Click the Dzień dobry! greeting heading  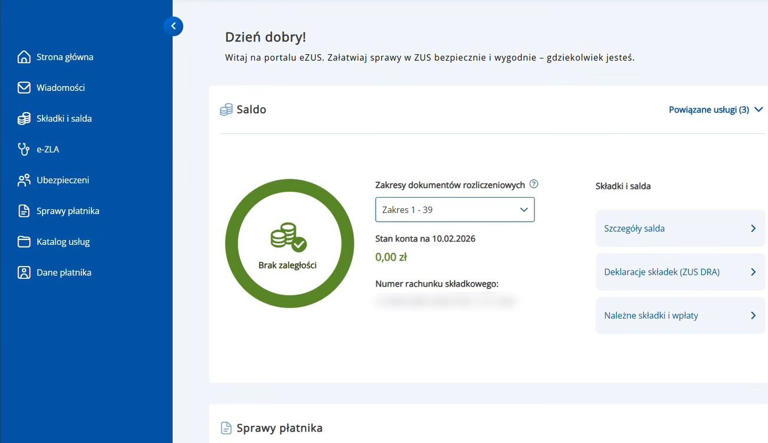[x=265, y=37]
